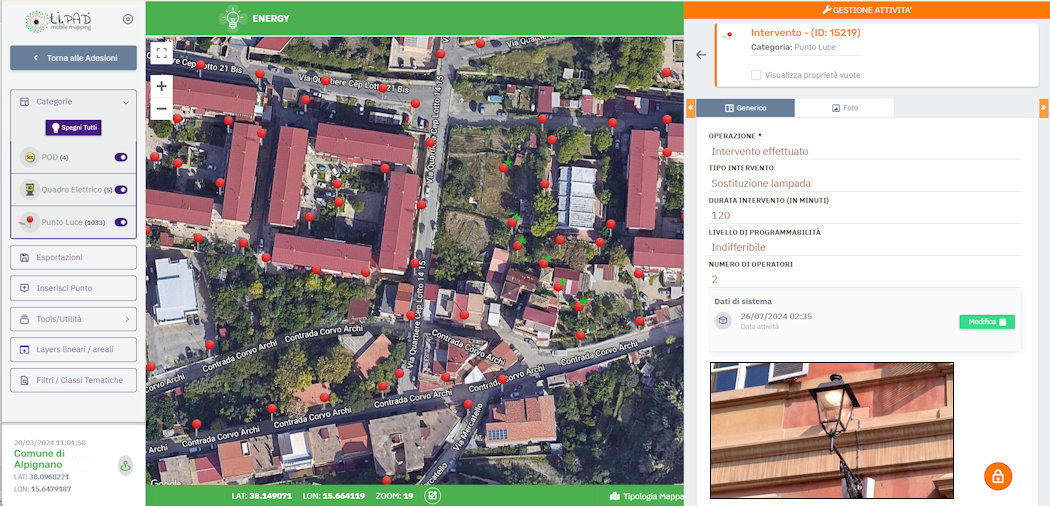The width and height of the screenshot is (1050, 506).
Task: Collapse the Categorie section
Action: coord(126,102)
